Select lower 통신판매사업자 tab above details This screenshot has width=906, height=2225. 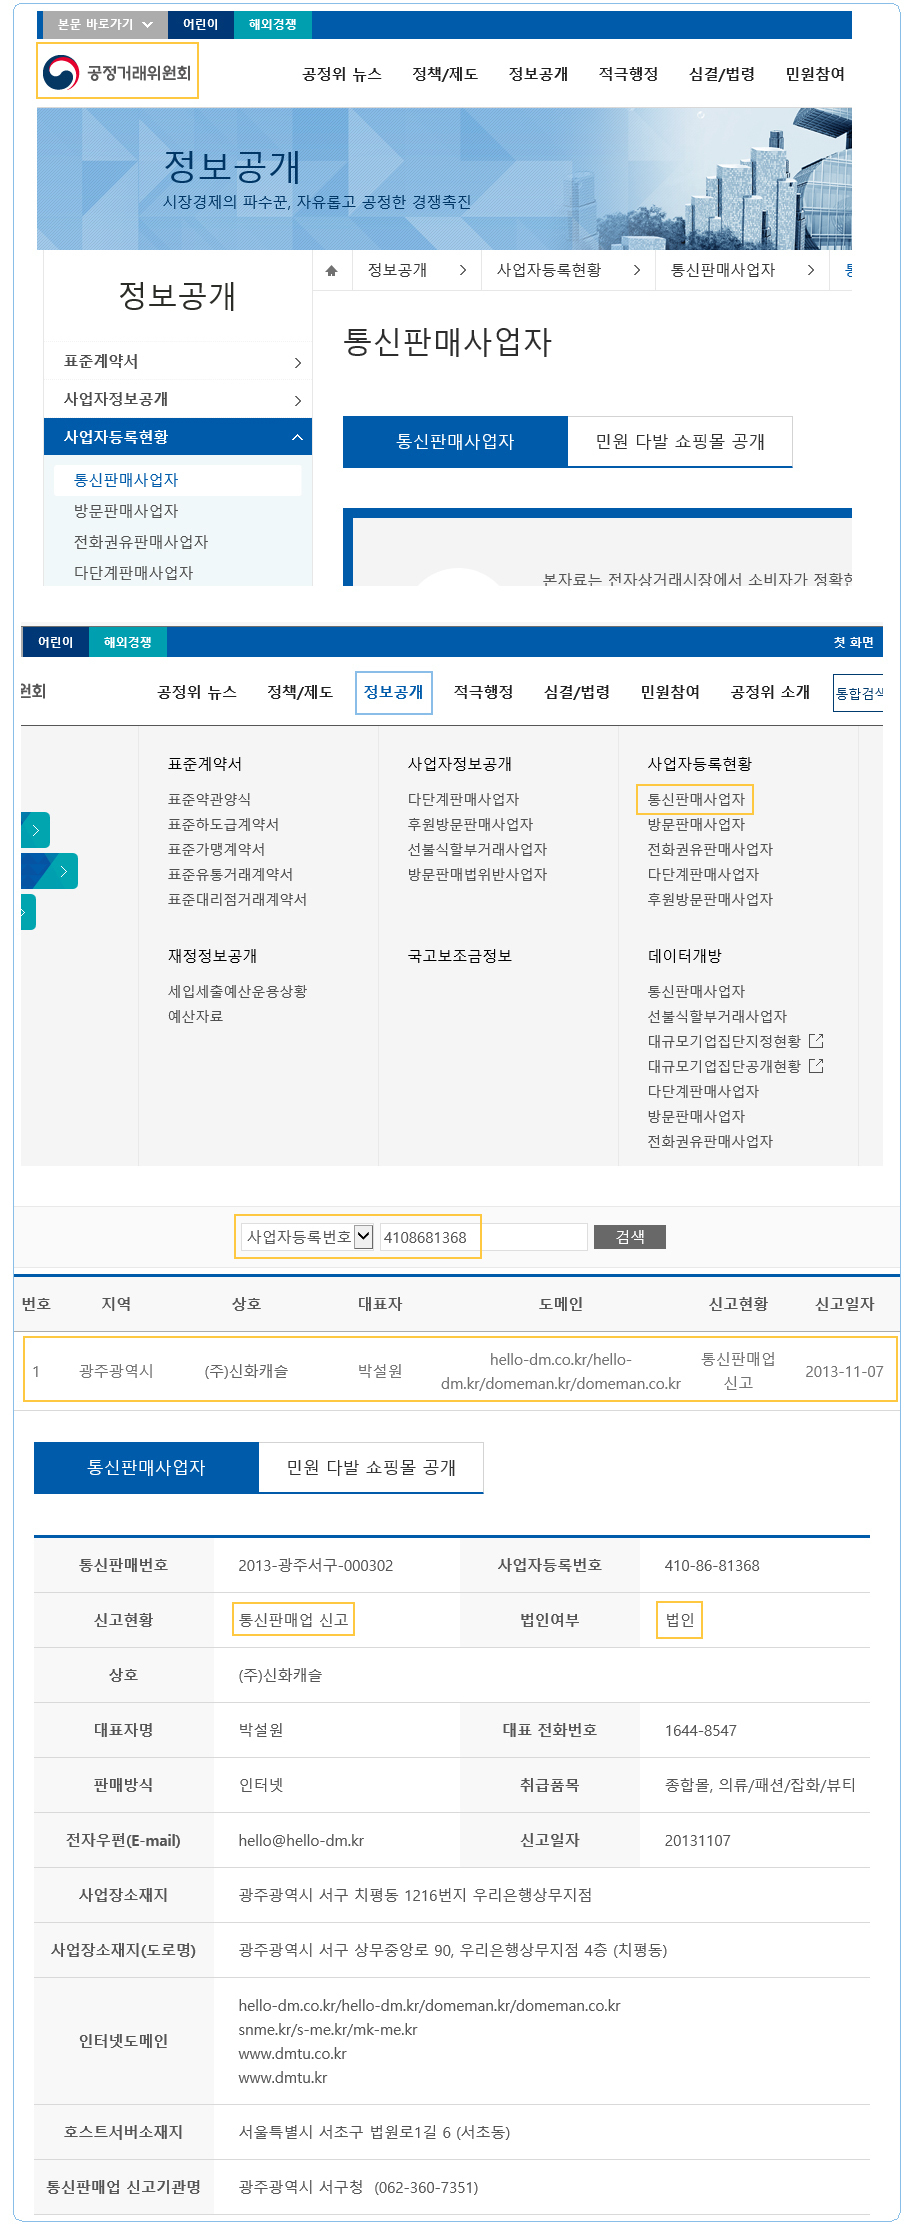pyautogui.click(x=146, y=1467)
